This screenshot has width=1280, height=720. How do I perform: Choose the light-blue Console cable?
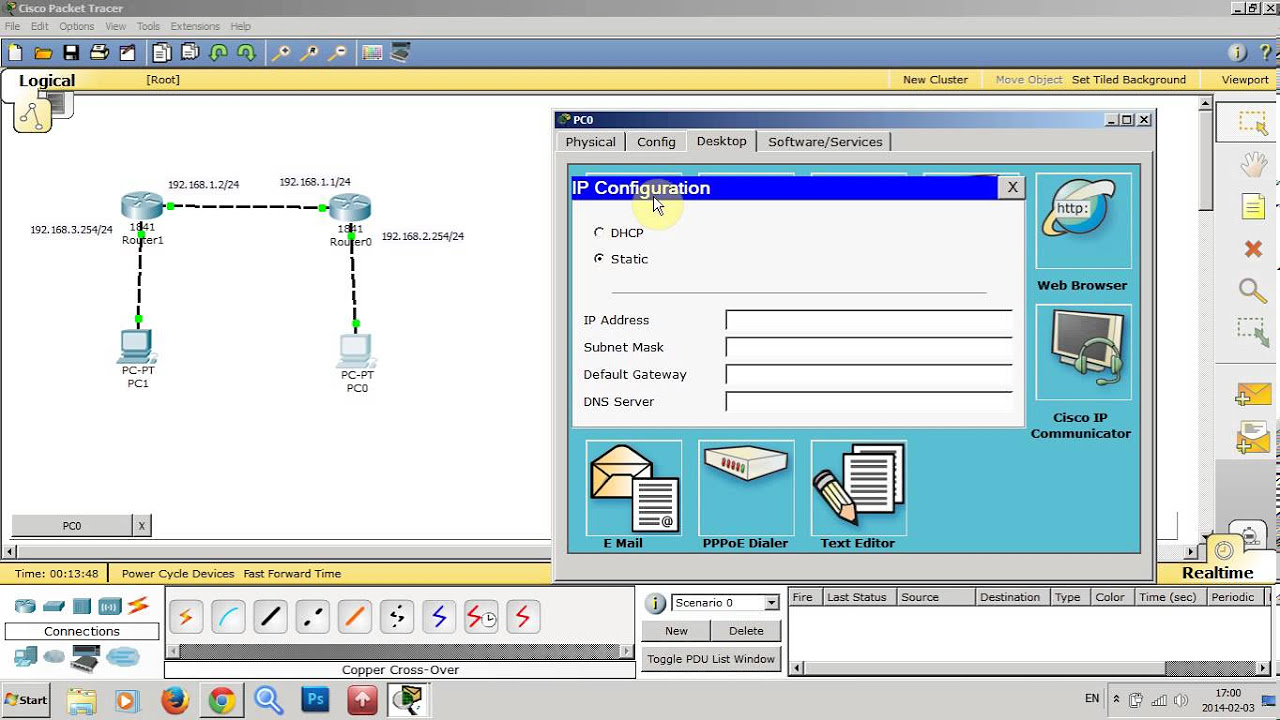(x=228, y=618)
